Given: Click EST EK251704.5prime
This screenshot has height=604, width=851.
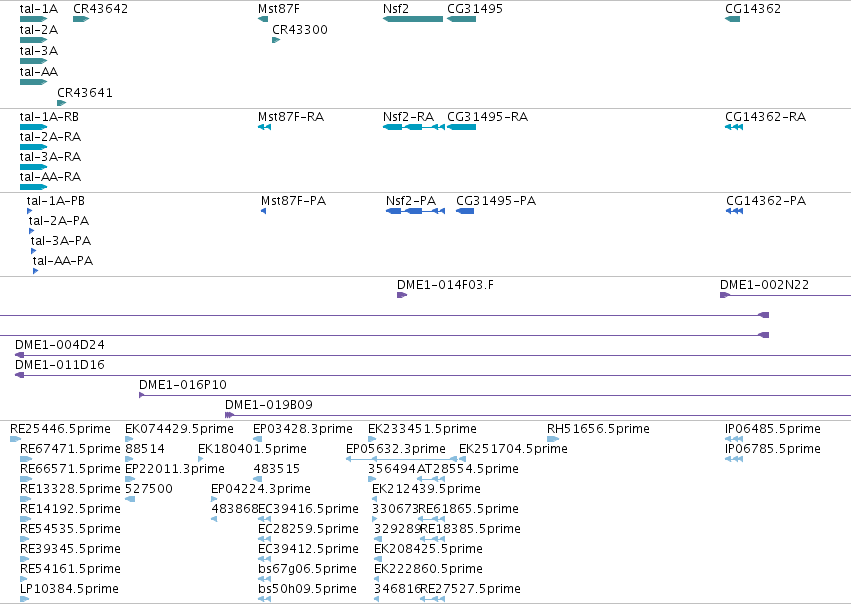Looking at the screenshot, I should pyautogui.click(x=513, y=449).
